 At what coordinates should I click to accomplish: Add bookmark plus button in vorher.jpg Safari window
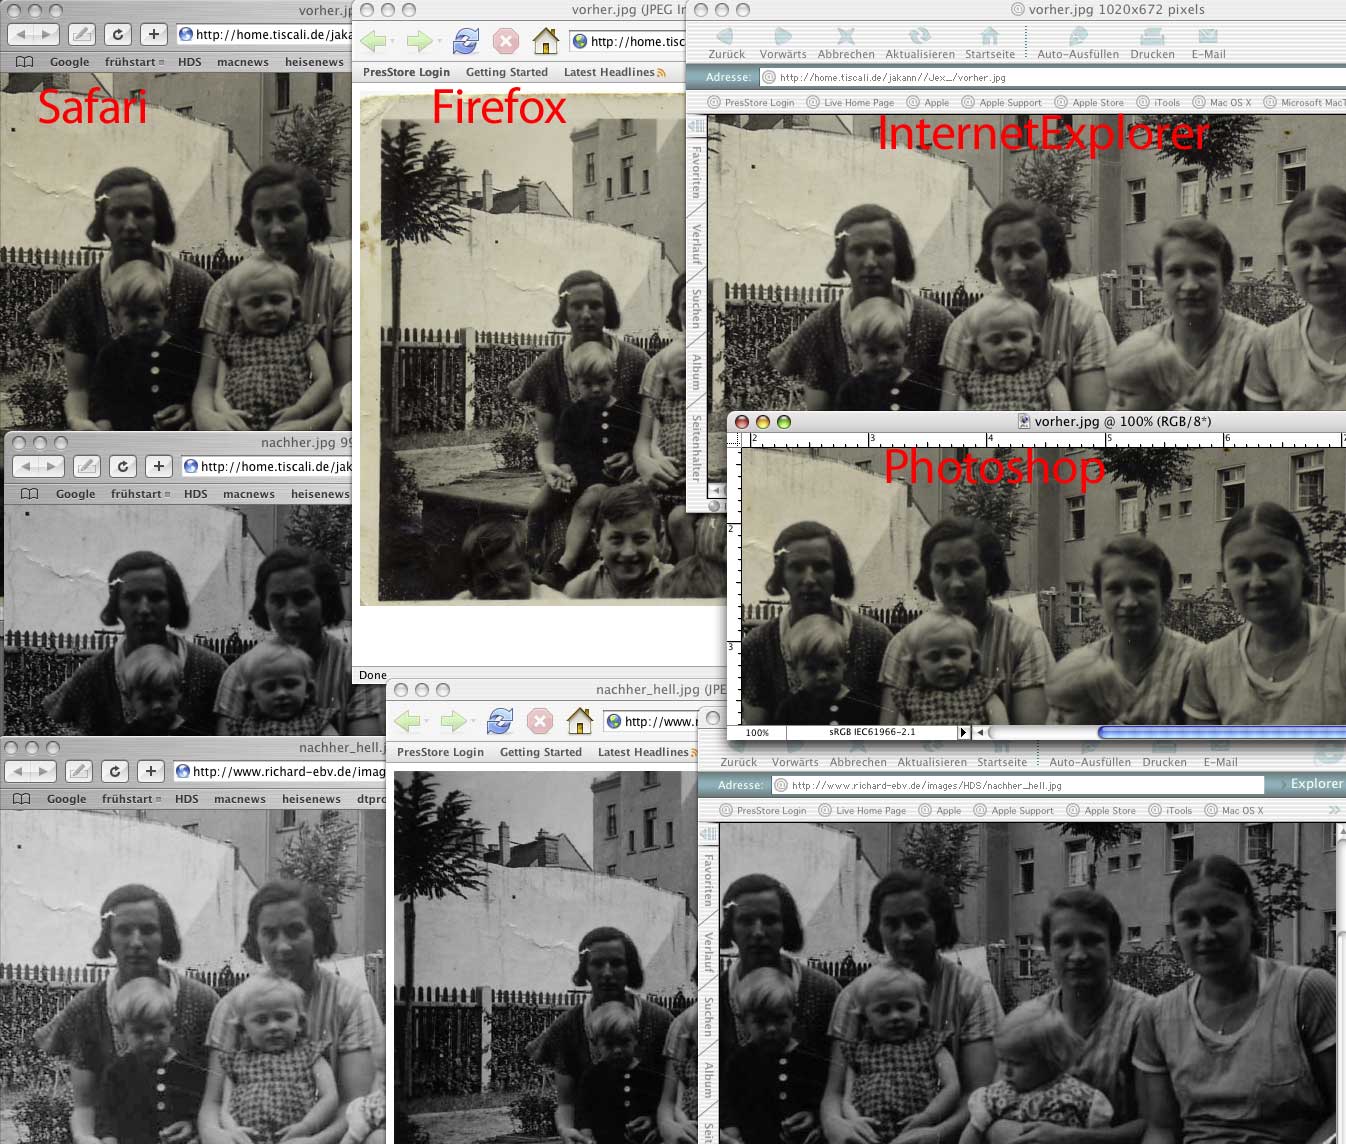153,34
